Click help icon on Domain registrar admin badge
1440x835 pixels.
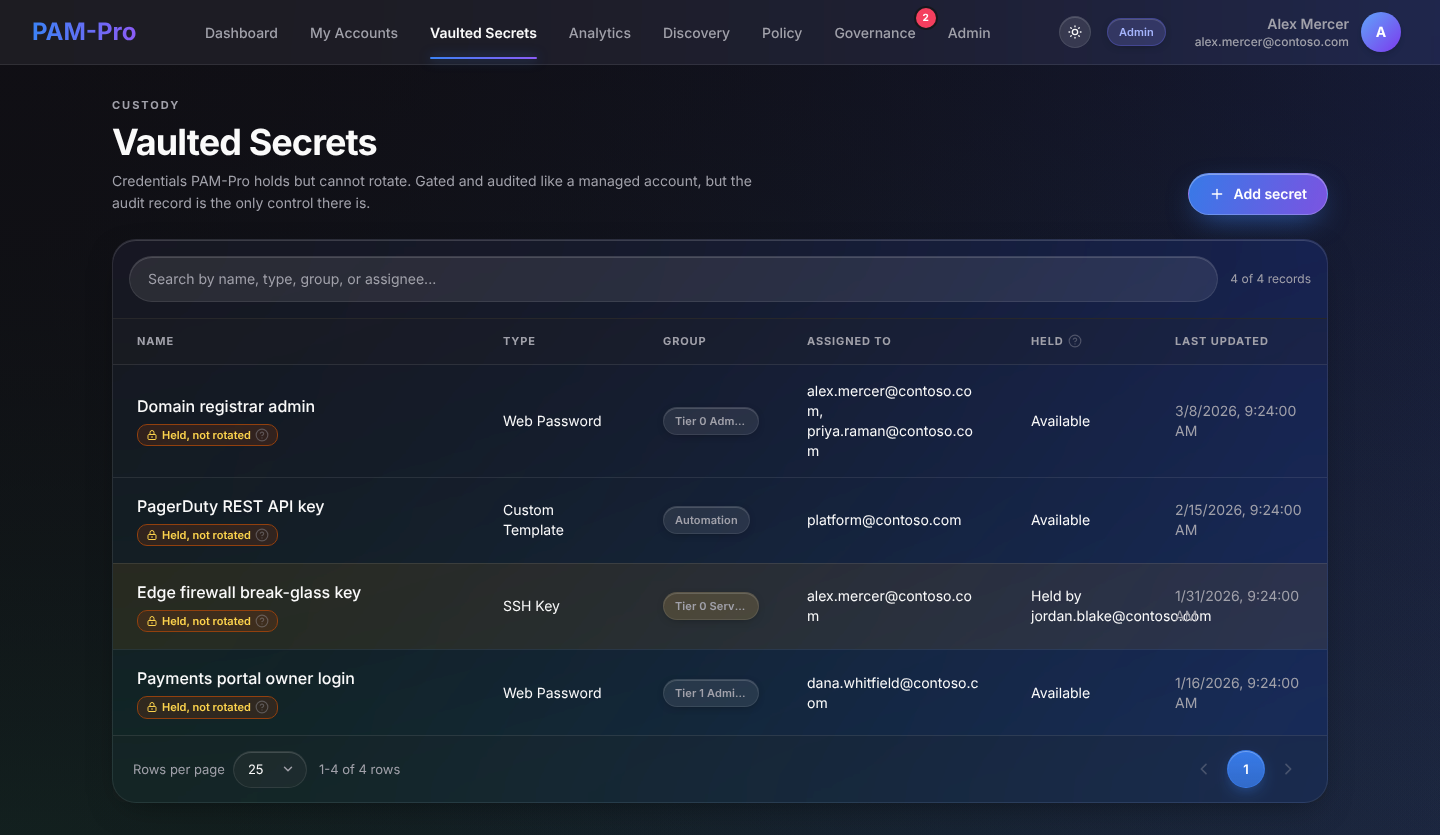[x=262, y=435]
